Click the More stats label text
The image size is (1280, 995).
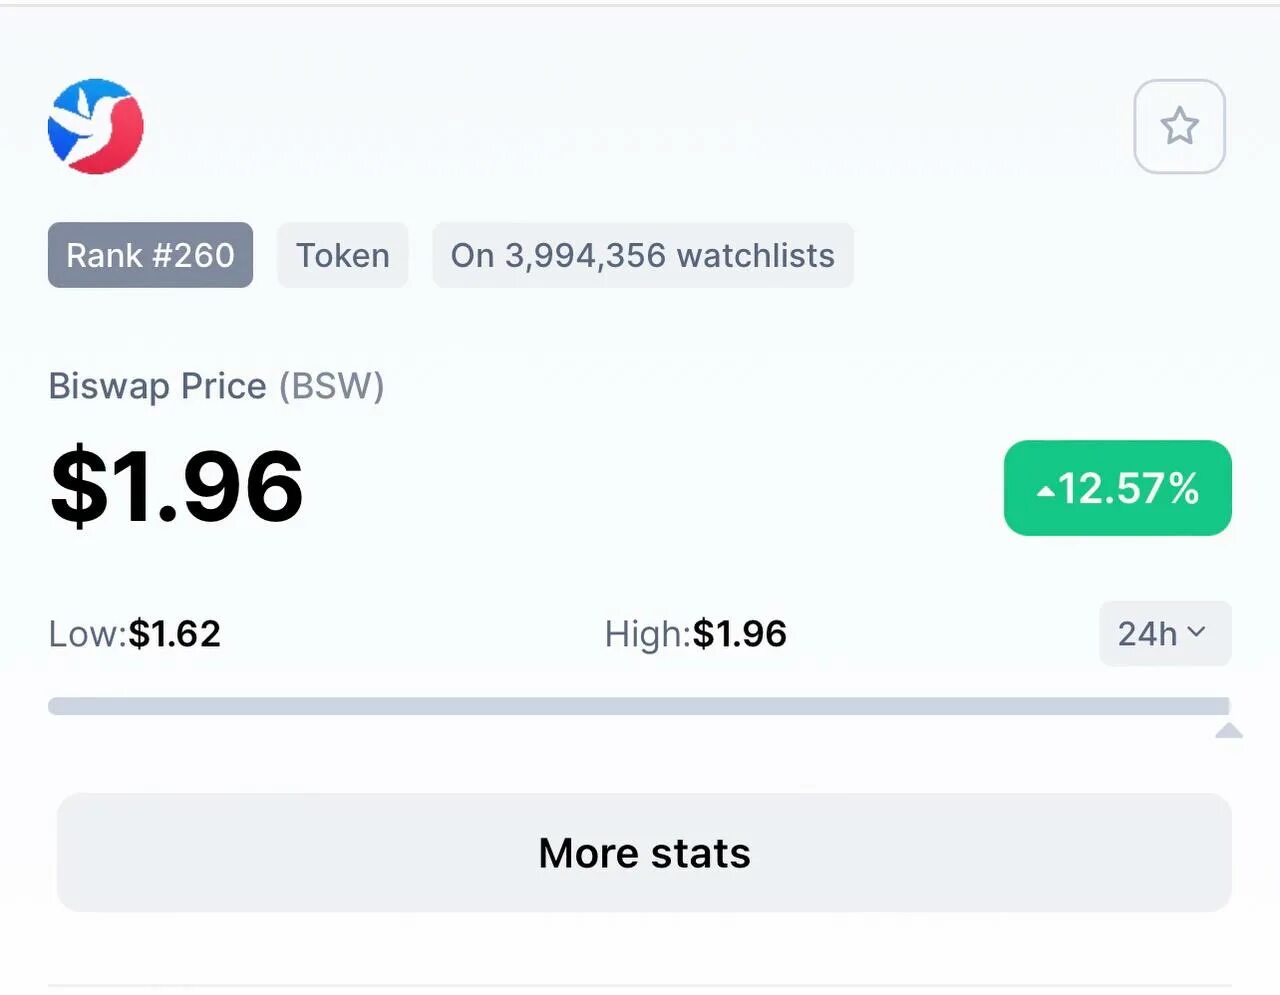[644, 853]
